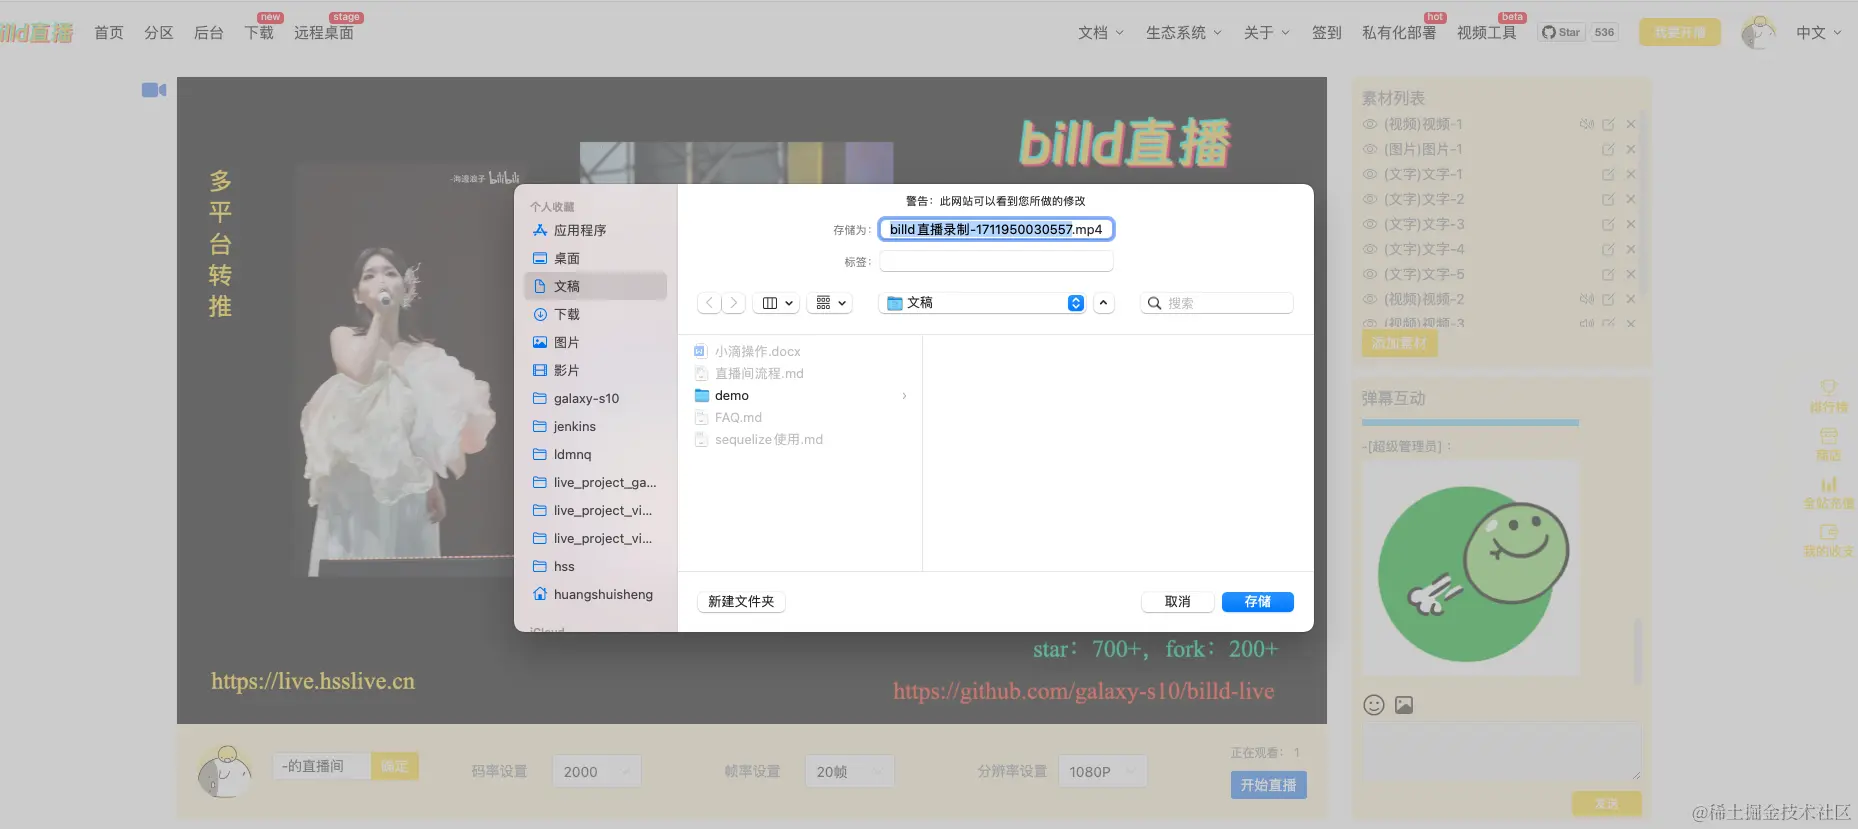Click the 取消 cancel button
This screenshot has height=829, width=1858.
(x=1178, y=602)
